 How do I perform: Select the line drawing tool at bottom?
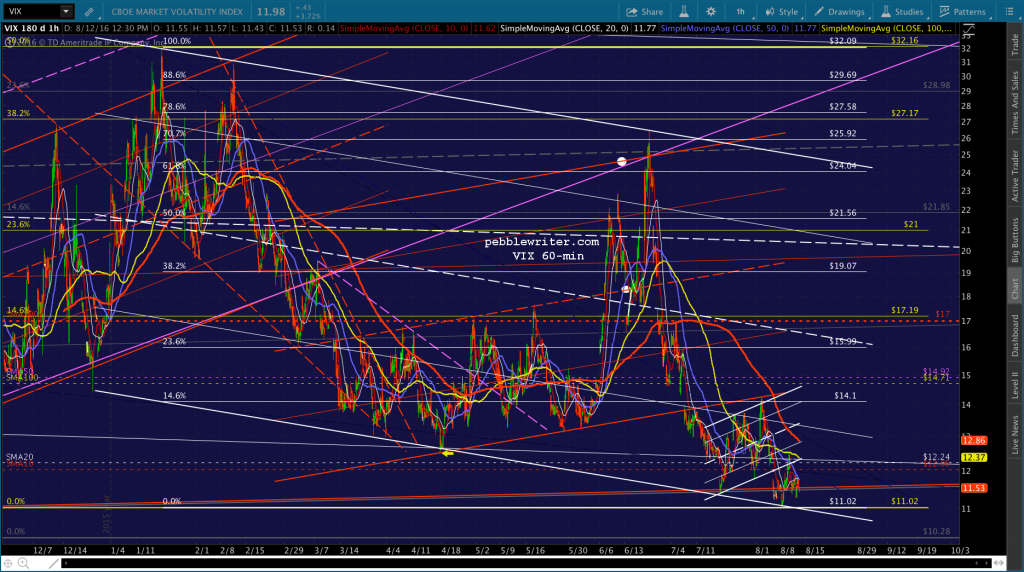point(54,564)
